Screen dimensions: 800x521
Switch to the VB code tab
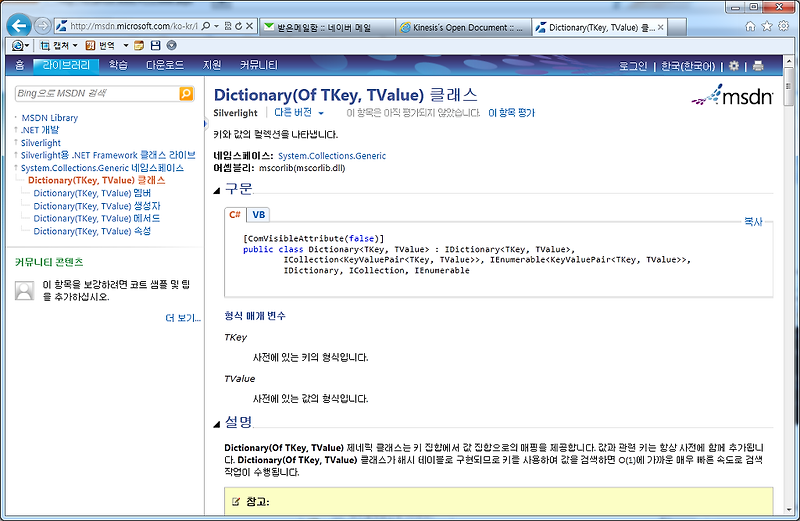click(259, 215)
